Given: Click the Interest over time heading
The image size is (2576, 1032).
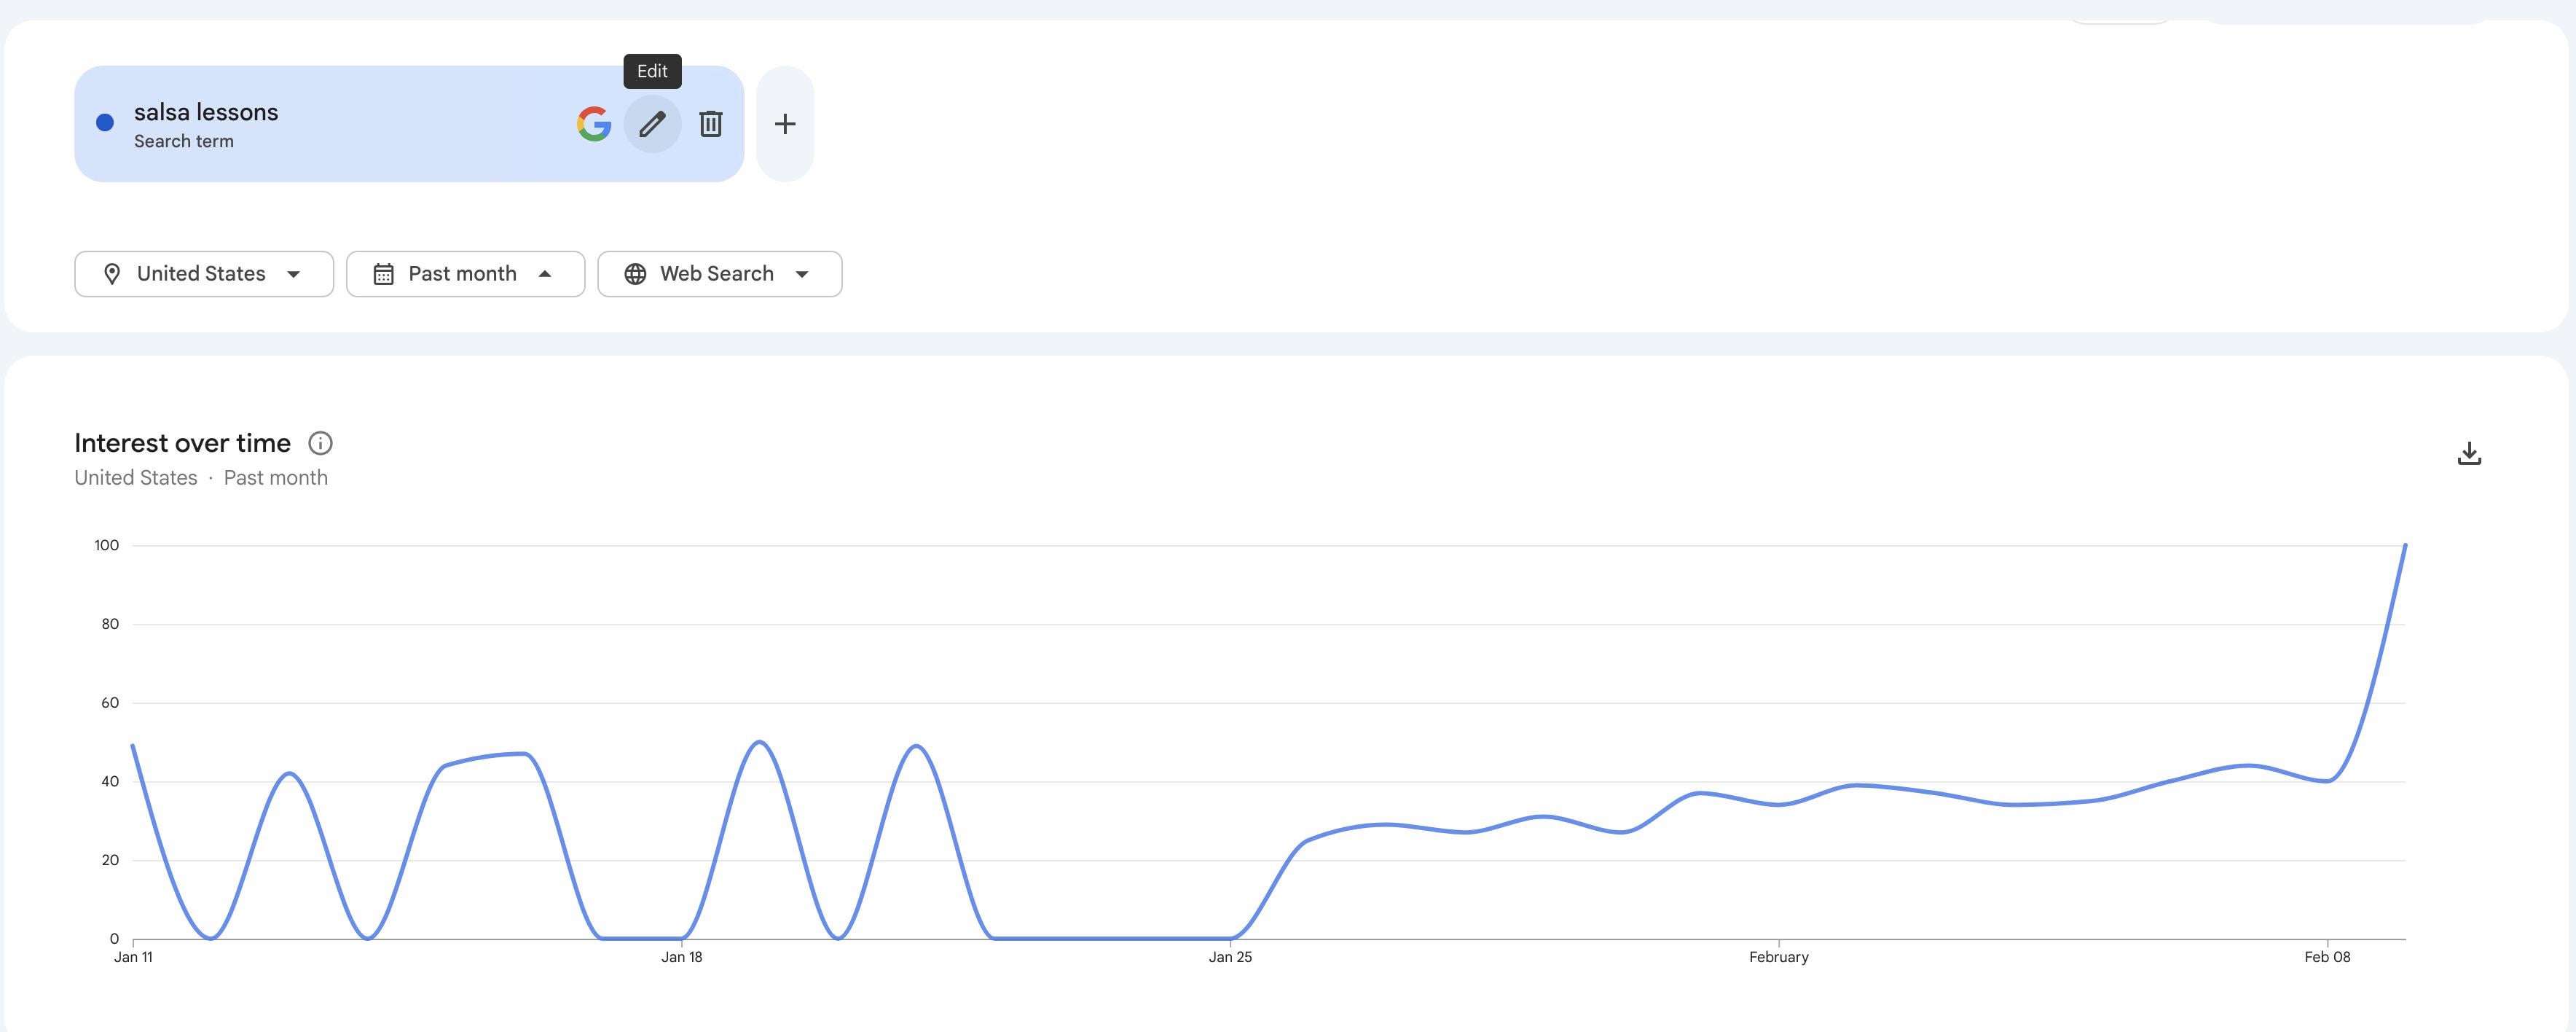Looking at the screenshot, I should 182,443.
